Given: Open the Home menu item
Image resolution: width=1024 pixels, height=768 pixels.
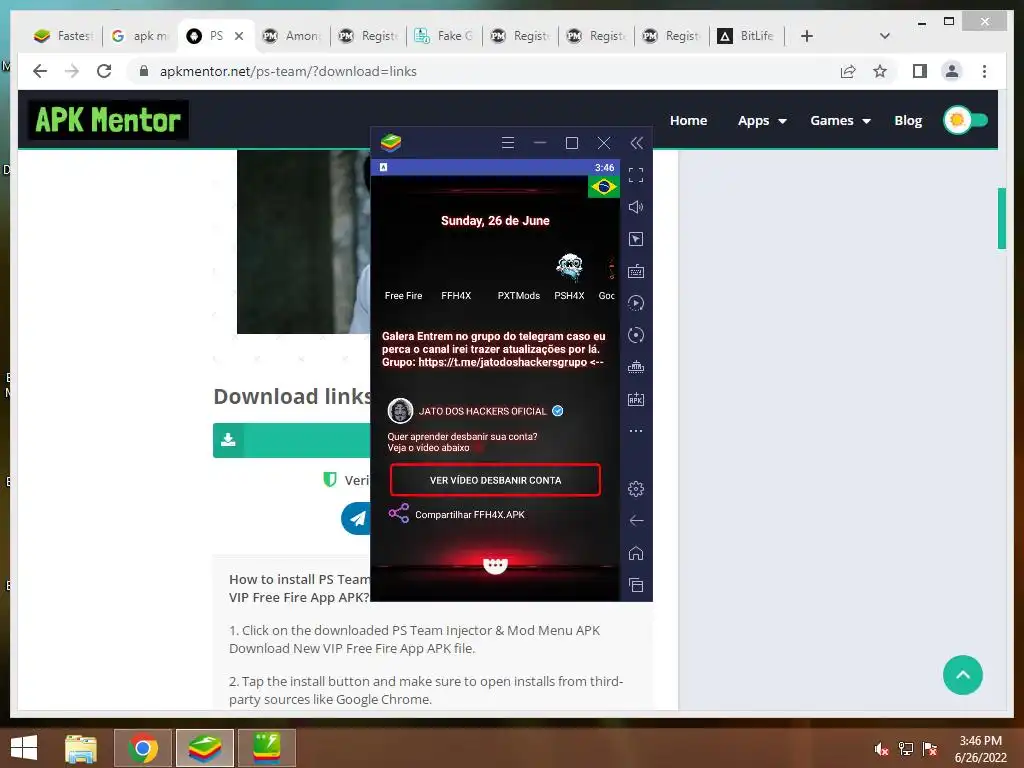Looking at the screenshot, I should [x=688, y=120].
